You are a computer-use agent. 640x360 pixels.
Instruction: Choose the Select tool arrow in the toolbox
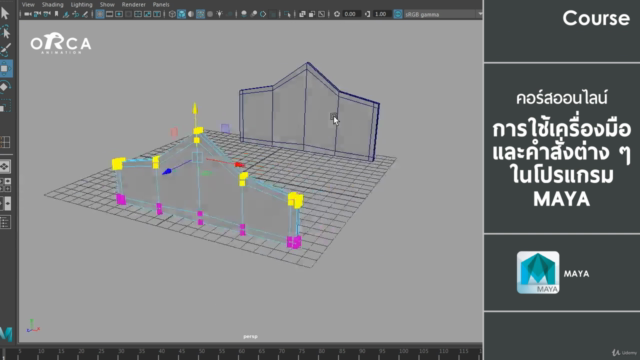click(x=5, y=13)
